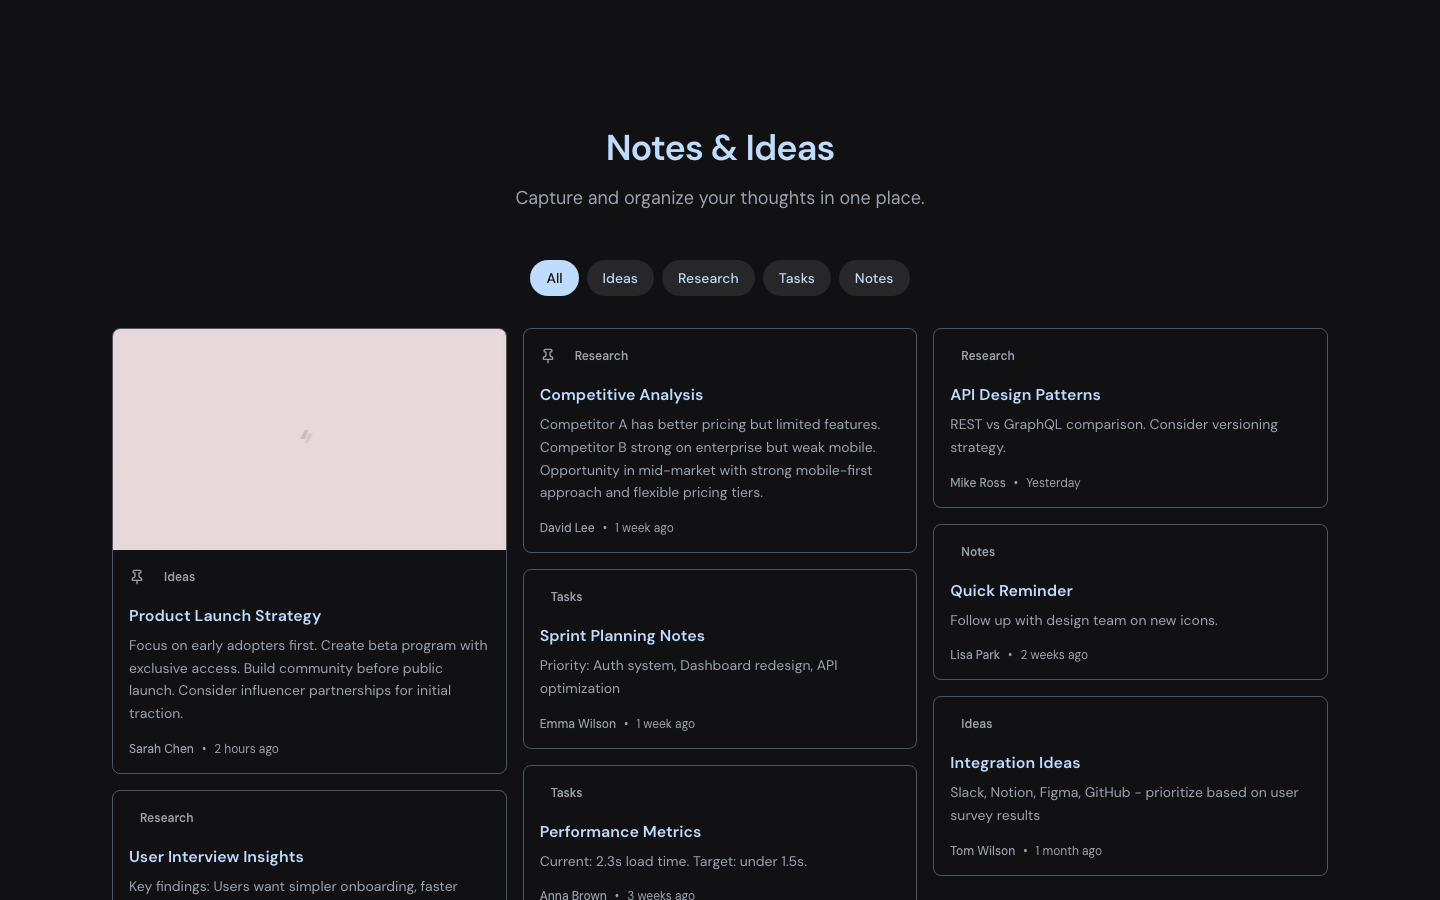
Task: Open the API Design Patterns note
Action: point(1025,395)
